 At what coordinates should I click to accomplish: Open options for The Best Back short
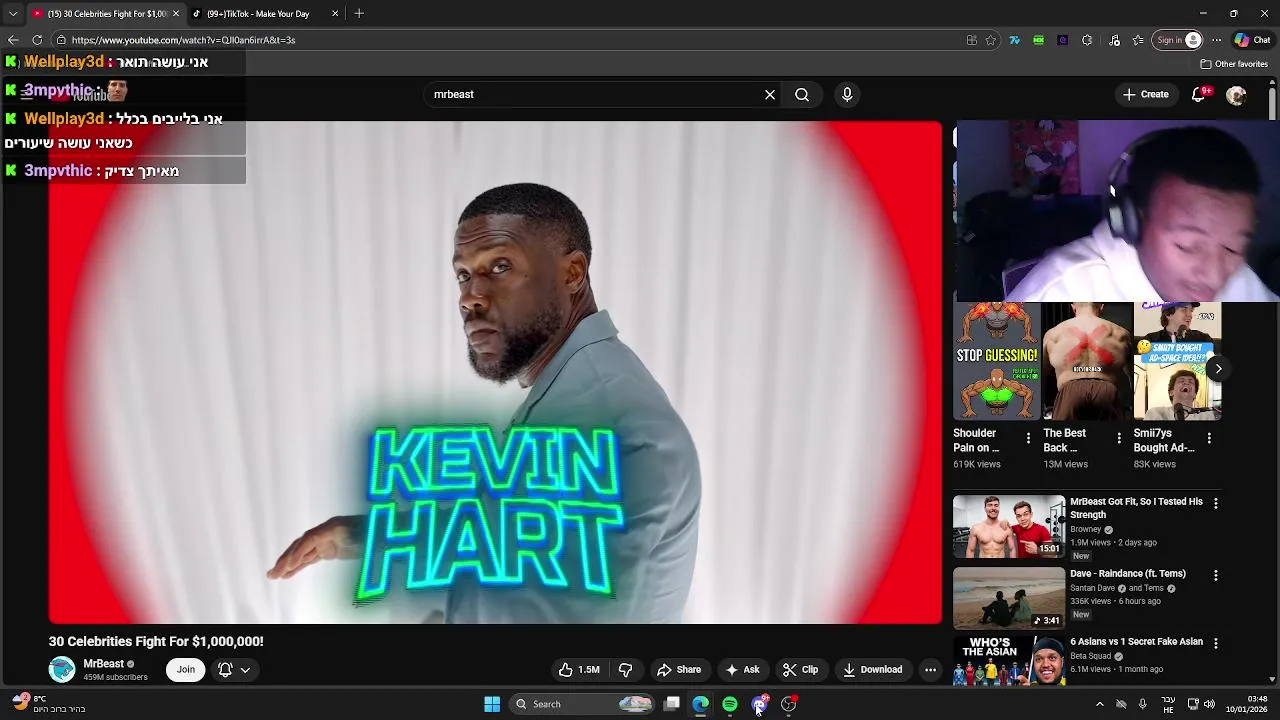1119,438
